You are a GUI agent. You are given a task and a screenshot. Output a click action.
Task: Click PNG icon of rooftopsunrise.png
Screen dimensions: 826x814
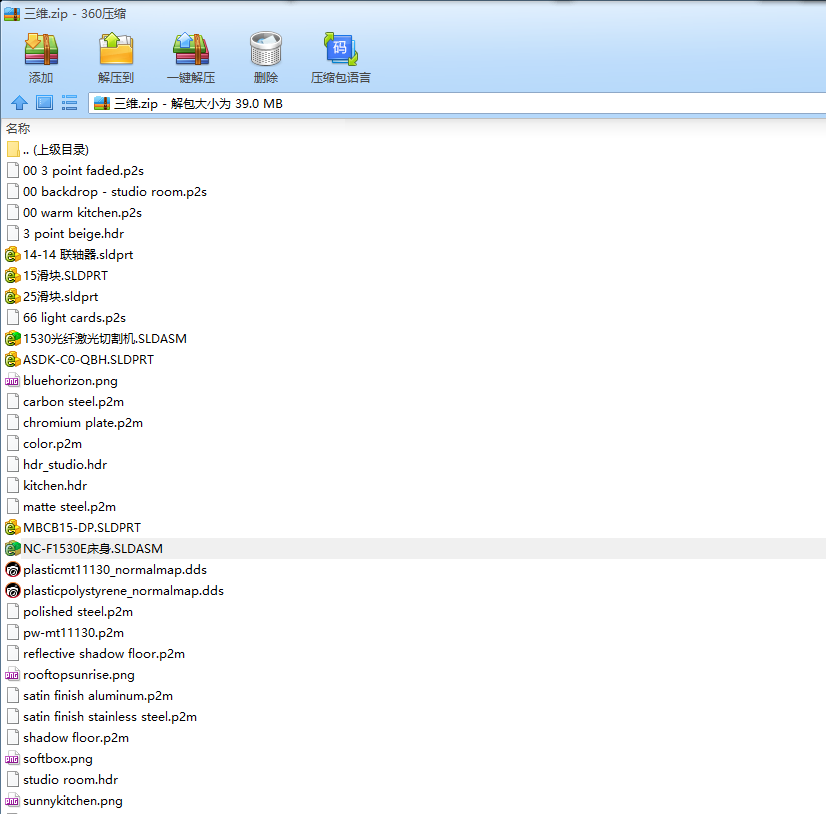[x=12, y=675]
